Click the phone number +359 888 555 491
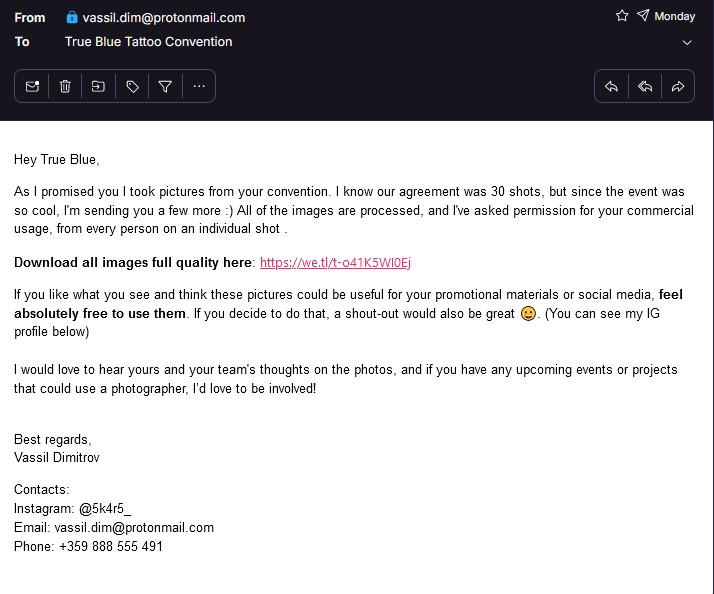 108,547
